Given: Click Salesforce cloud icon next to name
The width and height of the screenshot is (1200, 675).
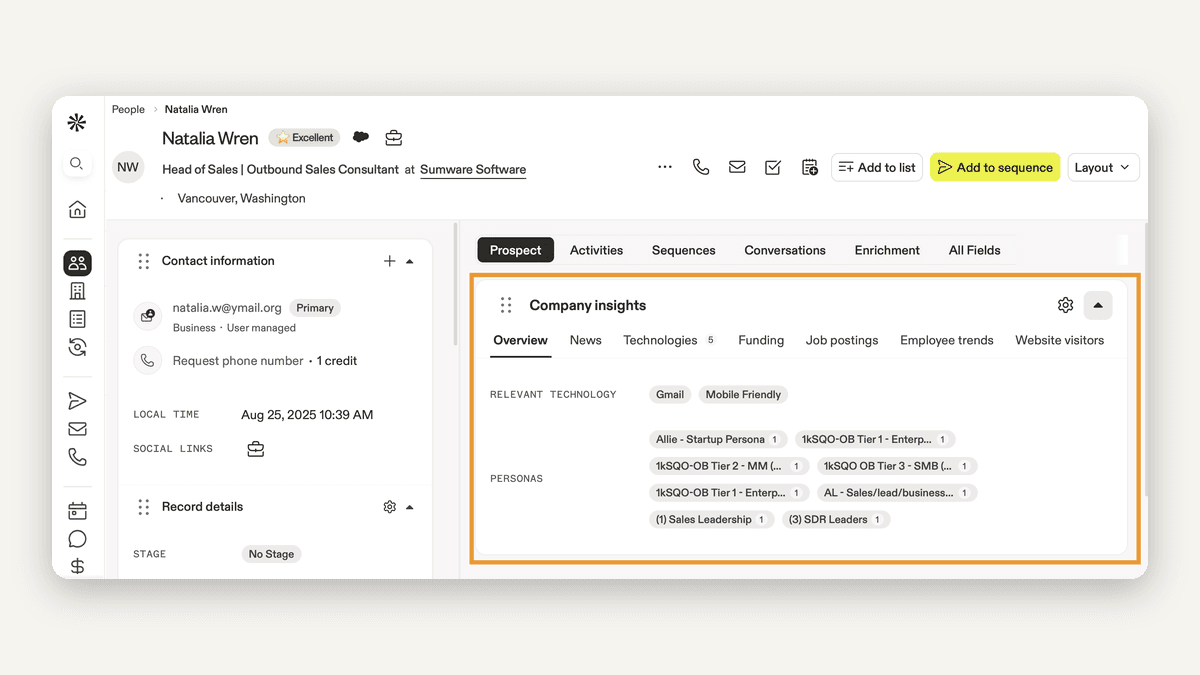Looking at the screenshot, I should tap(361, 137).
